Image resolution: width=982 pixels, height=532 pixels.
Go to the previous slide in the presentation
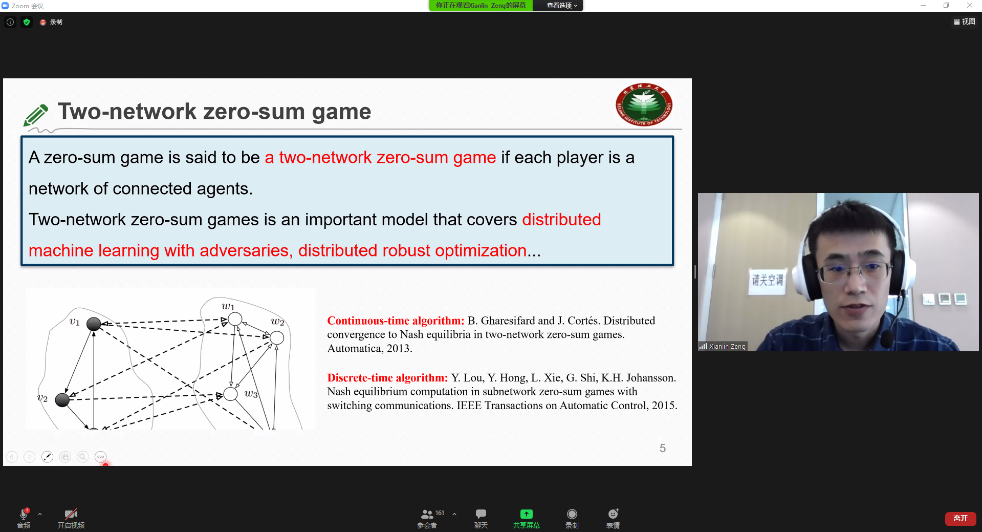(x=12, y=456)
